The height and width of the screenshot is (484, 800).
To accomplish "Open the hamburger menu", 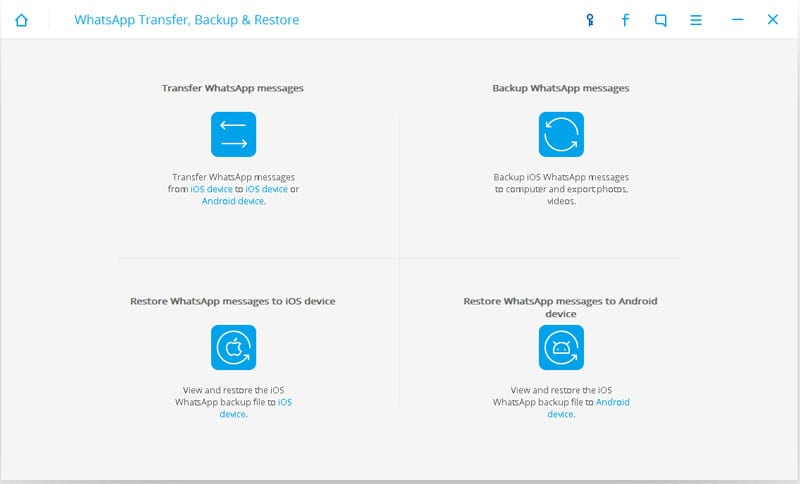I will tap(696, 20).
